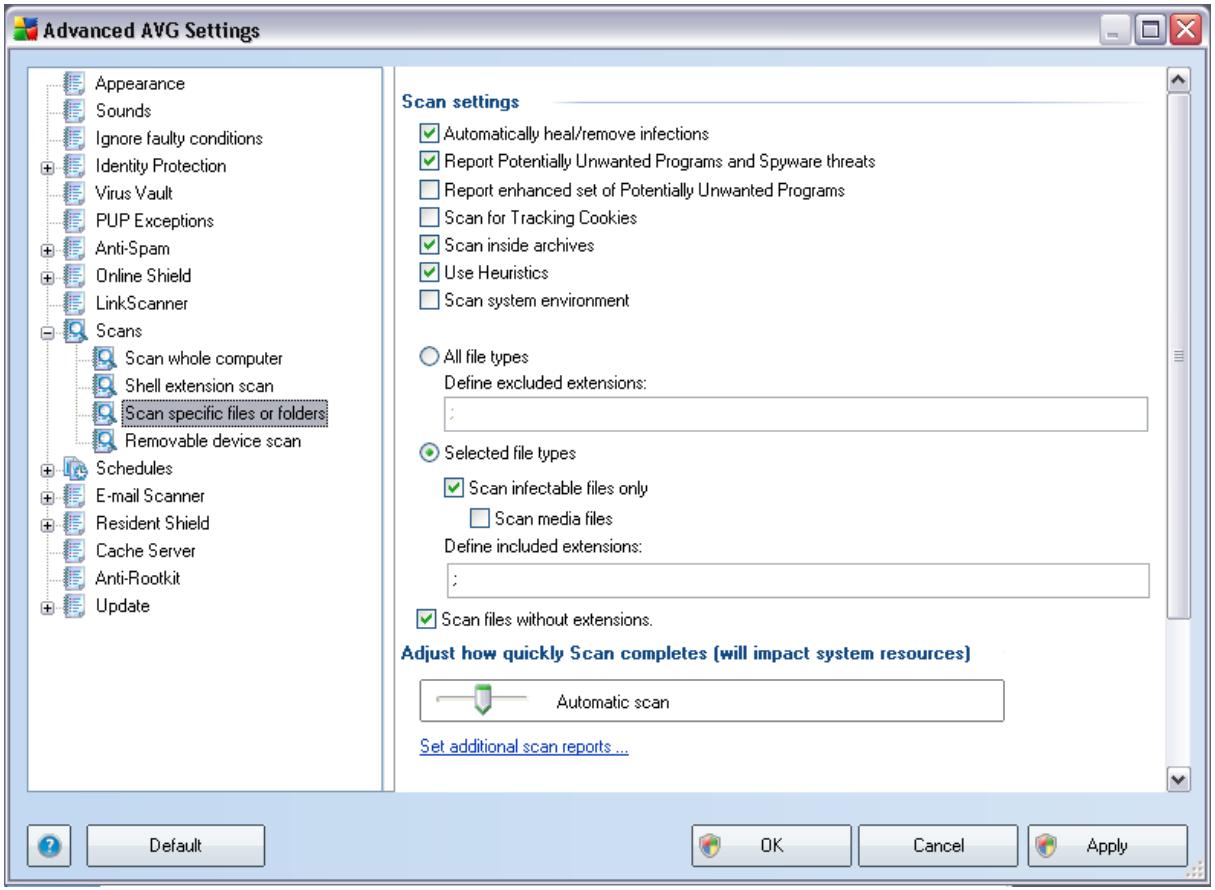Image resolution: width=1215 pixels, height=890 pixels.
Task: Click the Define excluded extensions field
Action: click(x=797, y=413)
